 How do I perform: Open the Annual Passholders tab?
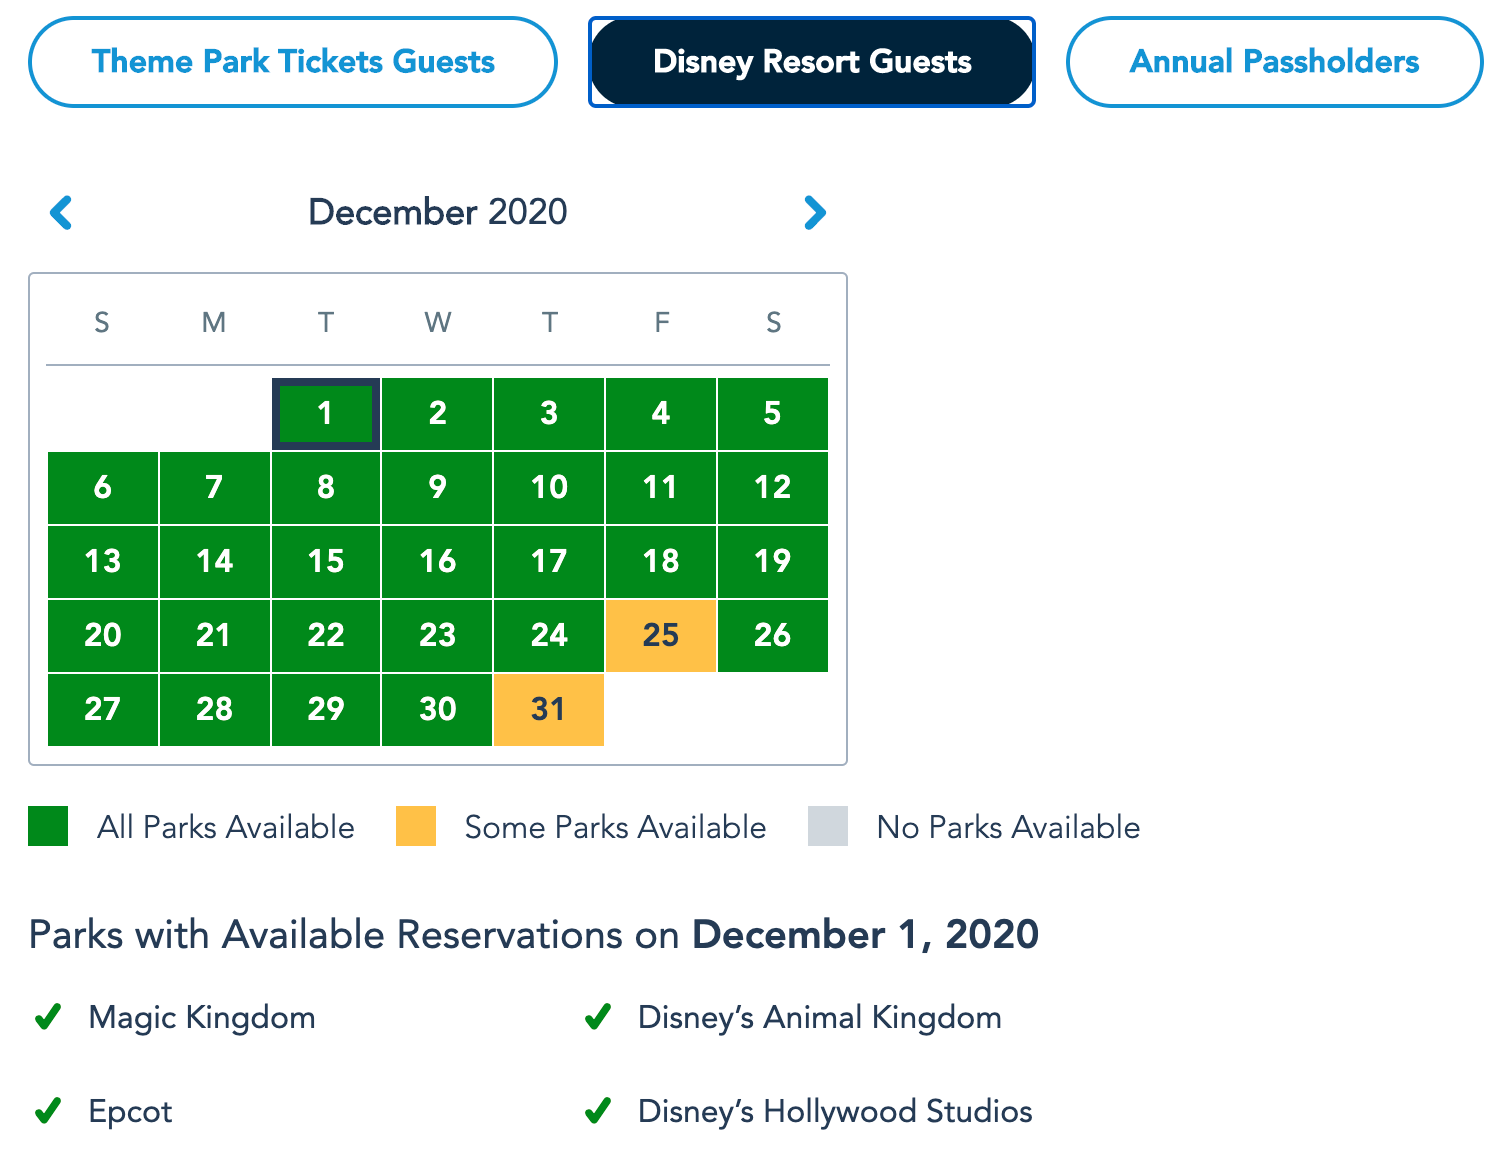pyautogui.click(x=1274, y=62)
